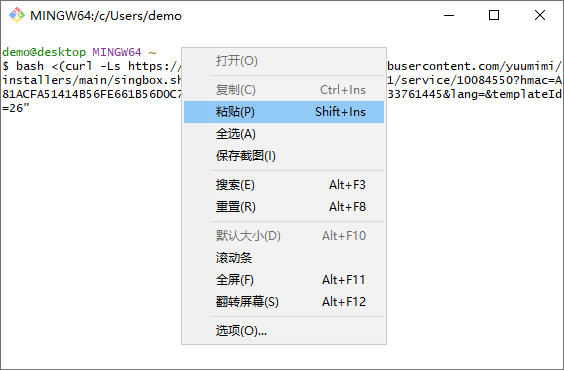
Task: Toggle 翻转屏幕(S) flip screen option
Action: pos(284,302)
